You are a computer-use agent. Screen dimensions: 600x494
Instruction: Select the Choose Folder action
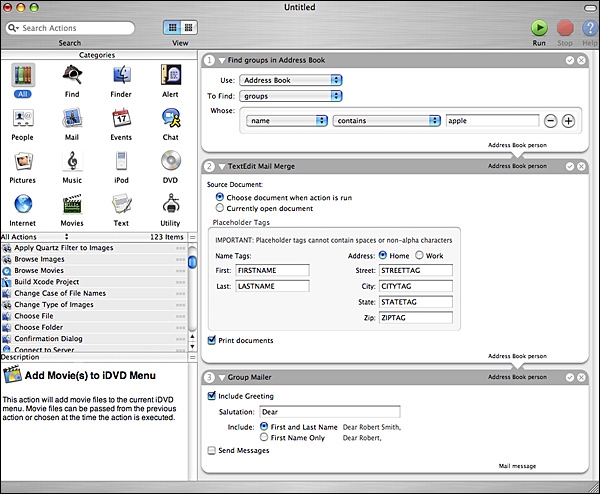pos(94,328)
